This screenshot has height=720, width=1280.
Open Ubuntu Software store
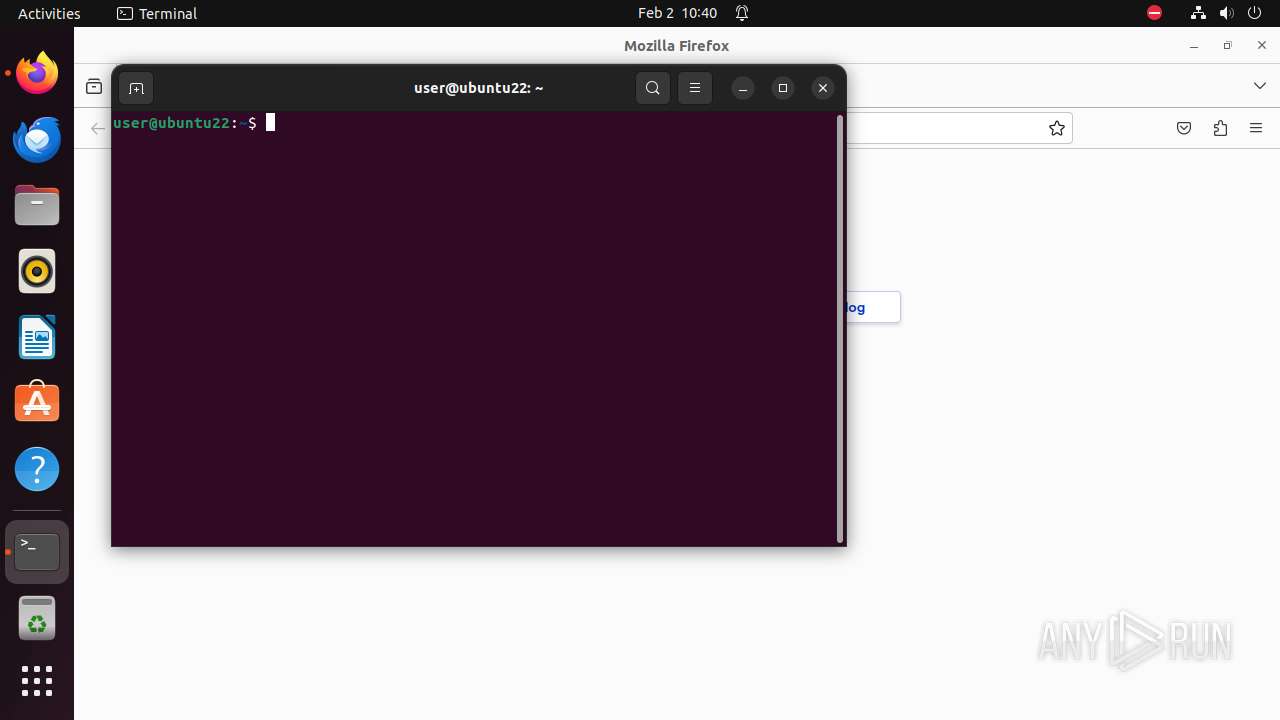click(x=37, y=403)
